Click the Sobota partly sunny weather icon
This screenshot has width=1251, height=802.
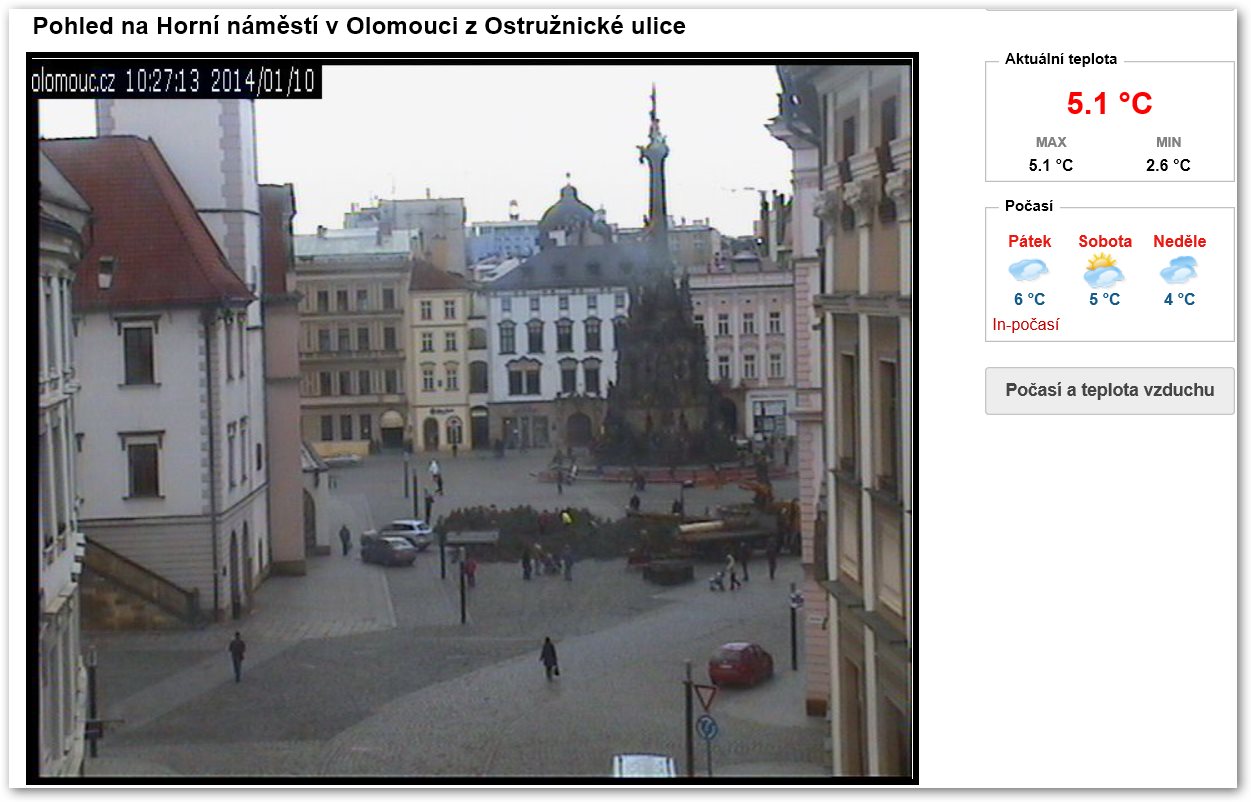pyautogui.click(x=1104, y=270)
